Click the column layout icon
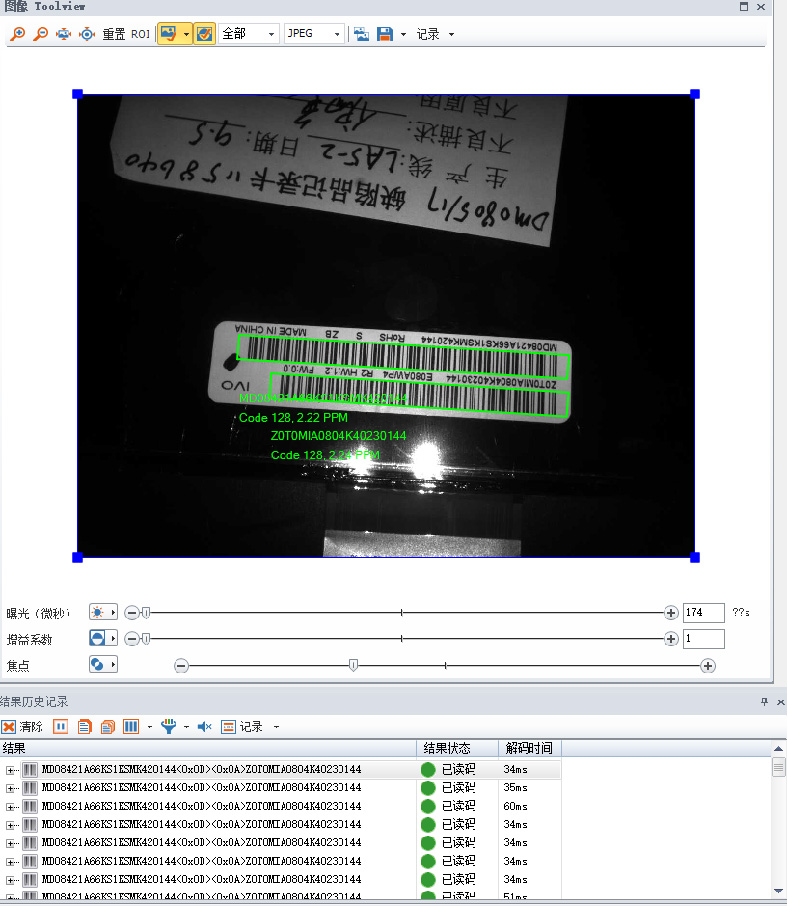The image size is (788, 906). pyautogui.click(x=131, y=726)
